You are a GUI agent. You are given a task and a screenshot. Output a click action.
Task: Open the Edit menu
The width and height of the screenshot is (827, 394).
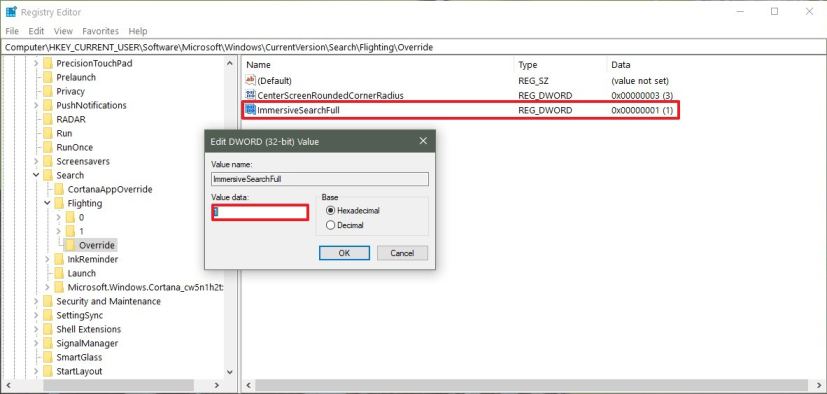[x=36, y=31]
